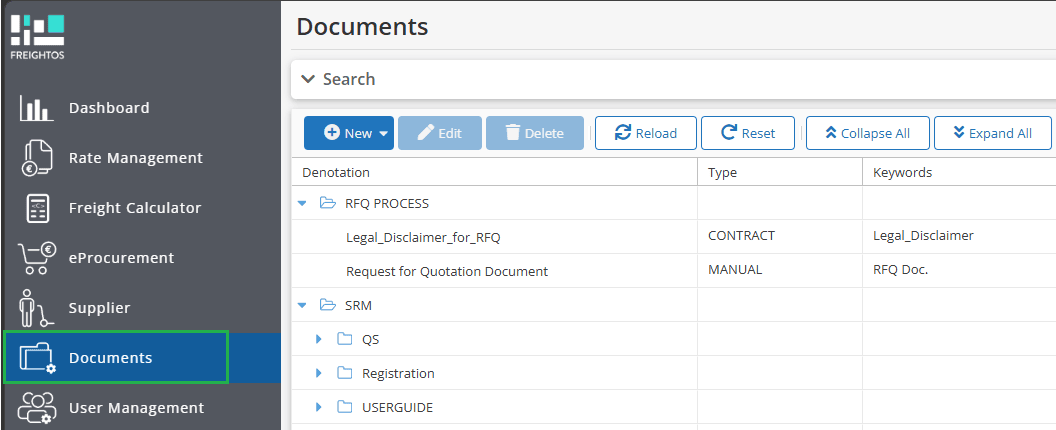Click Collapse All button
Viewport: 1056px width, 430px height.
(x=867, y=133)
